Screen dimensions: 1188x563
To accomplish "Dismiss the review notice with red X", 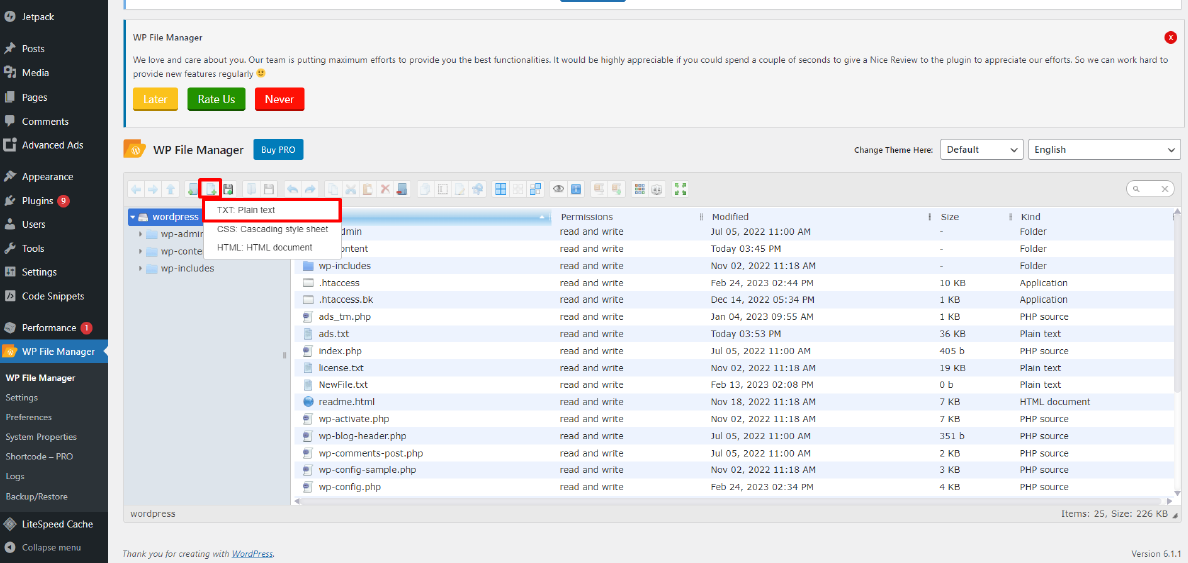I will 1170,37.
